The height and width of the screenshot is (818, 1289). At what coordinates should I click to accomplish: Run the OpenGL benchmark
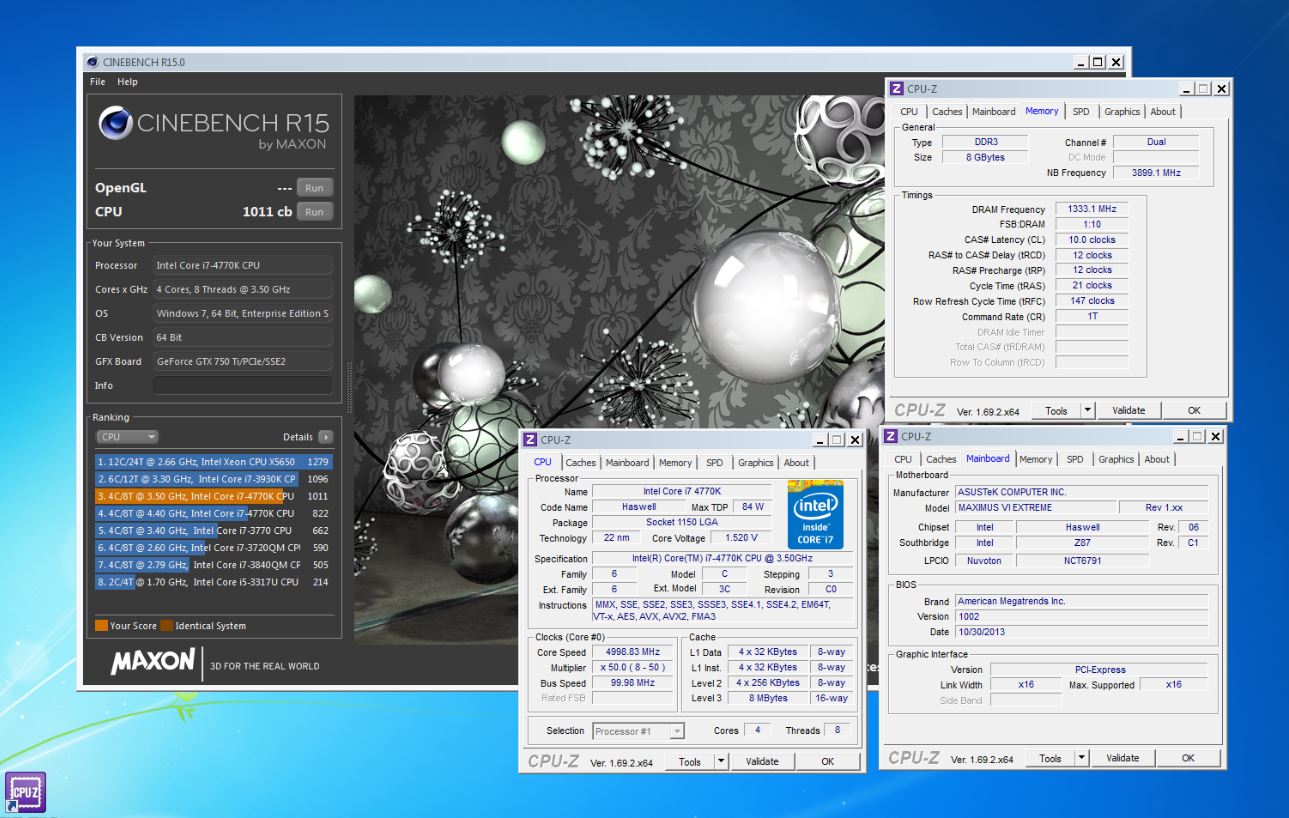pyautogui.click(x=314, y=188)
